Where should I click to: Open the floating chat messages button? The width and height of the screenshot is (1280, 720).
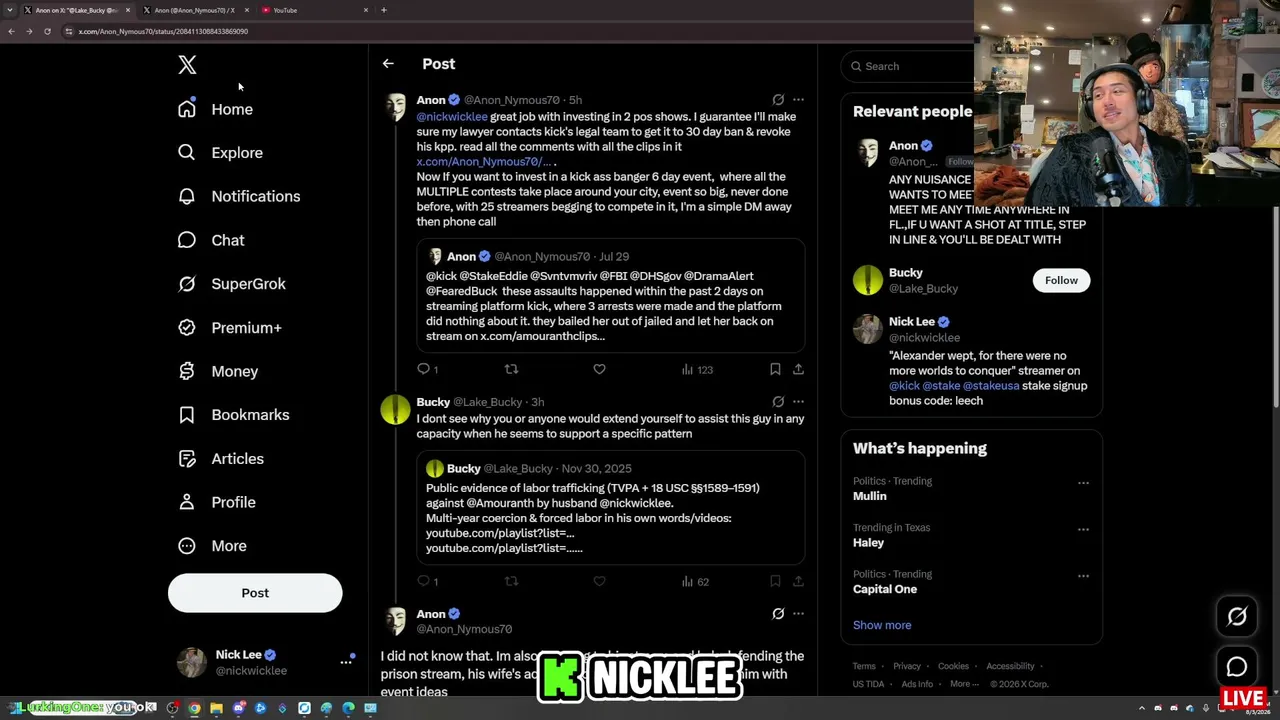1237,667
